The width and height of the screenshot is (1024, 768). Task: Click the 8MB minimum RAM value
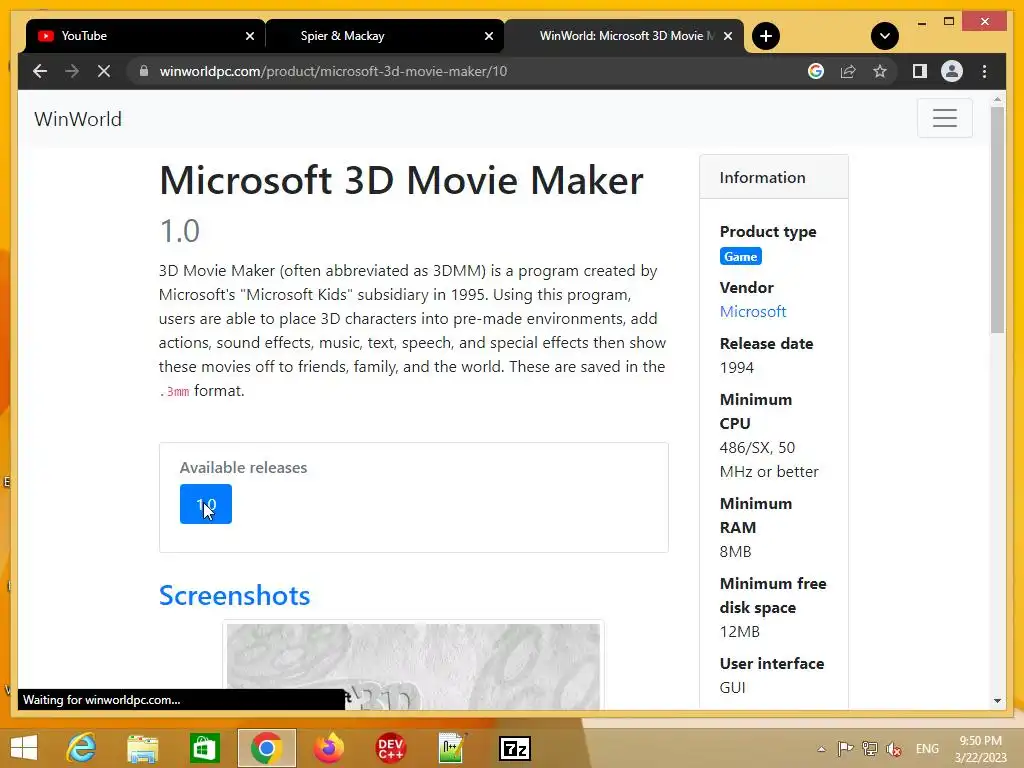click(x=735, y=552)
